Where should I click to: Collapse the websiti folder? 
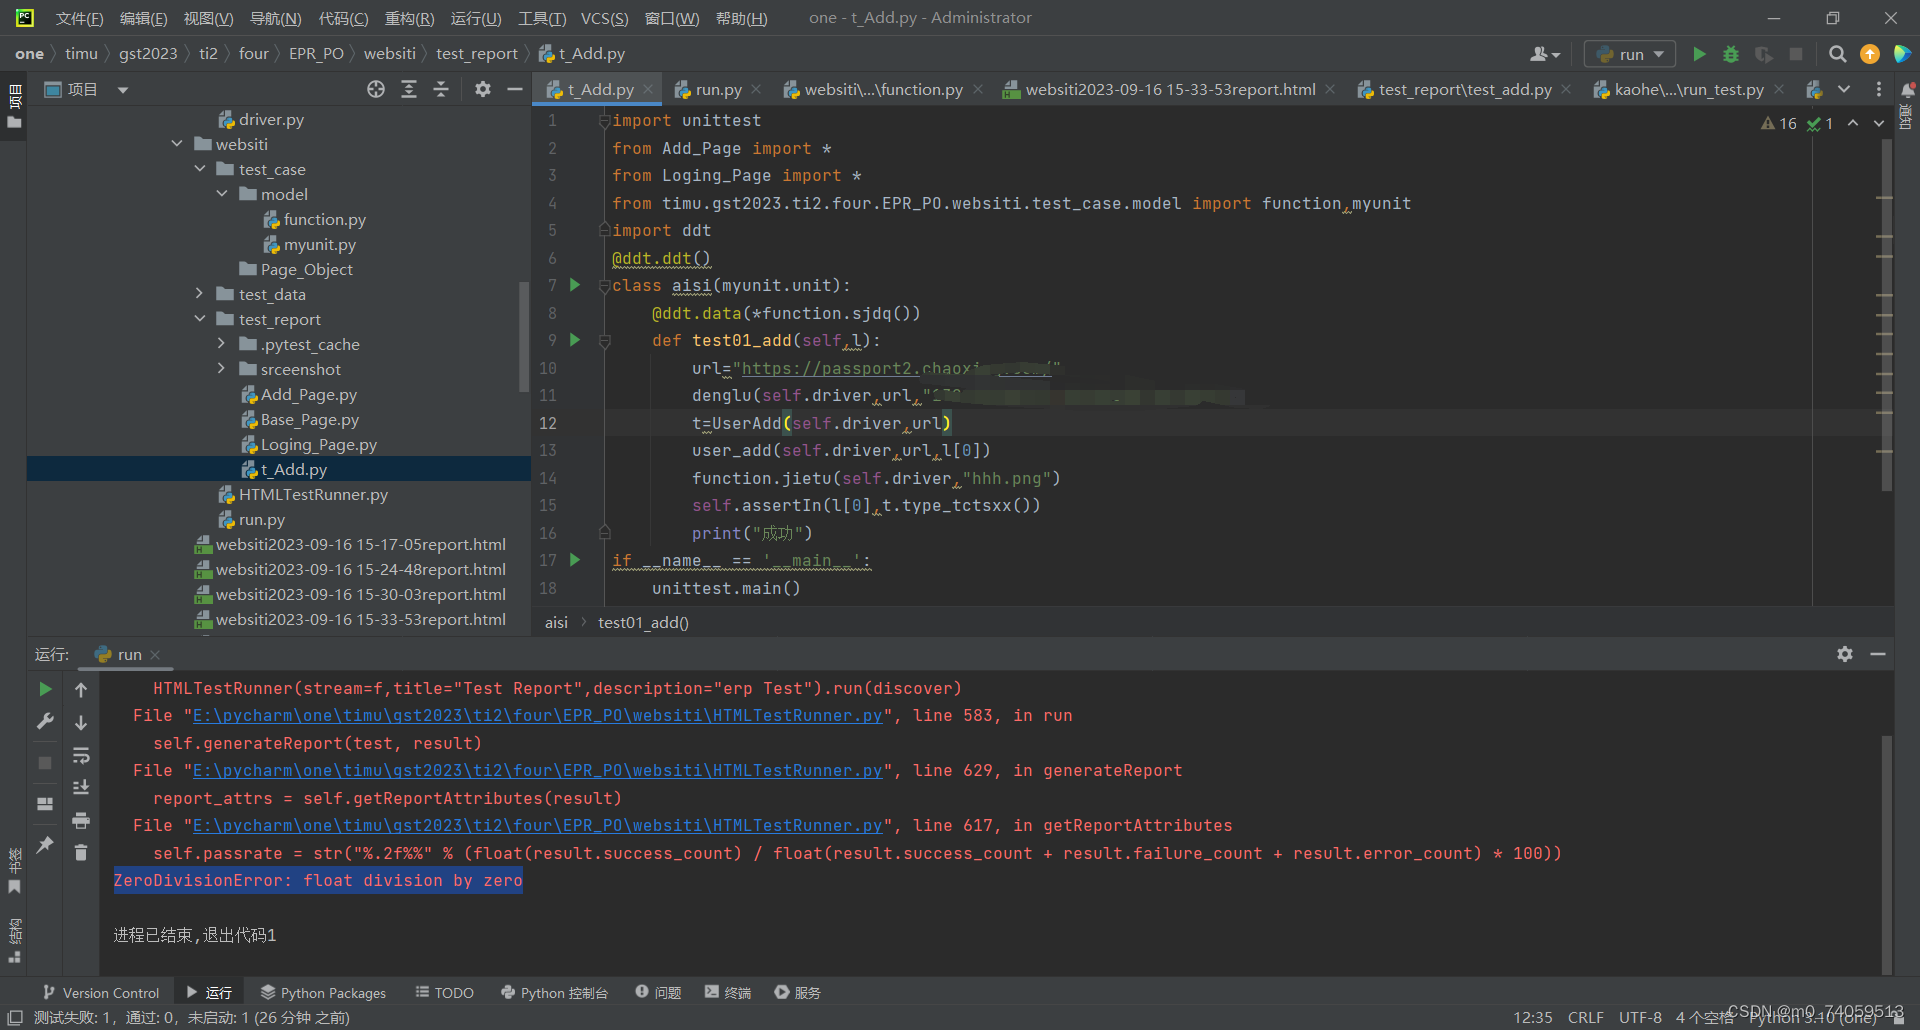(x=177, y=144)
